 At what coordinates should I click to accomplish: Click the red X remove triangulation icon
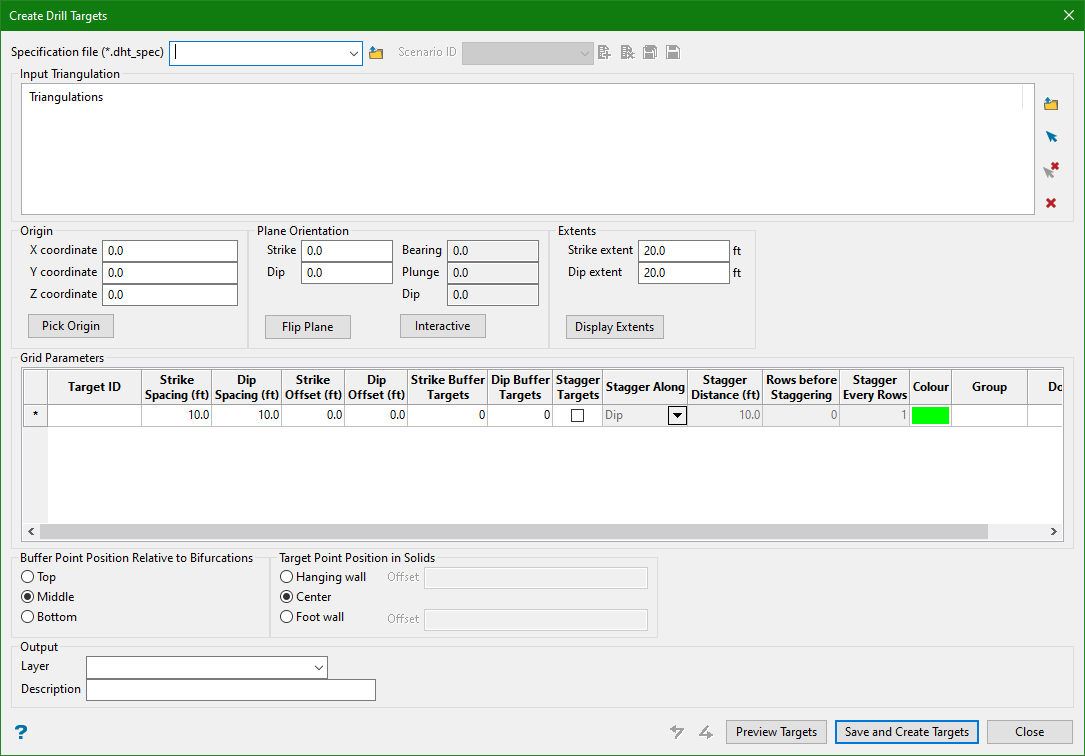pyautogui.click(x=1051, y=203)
